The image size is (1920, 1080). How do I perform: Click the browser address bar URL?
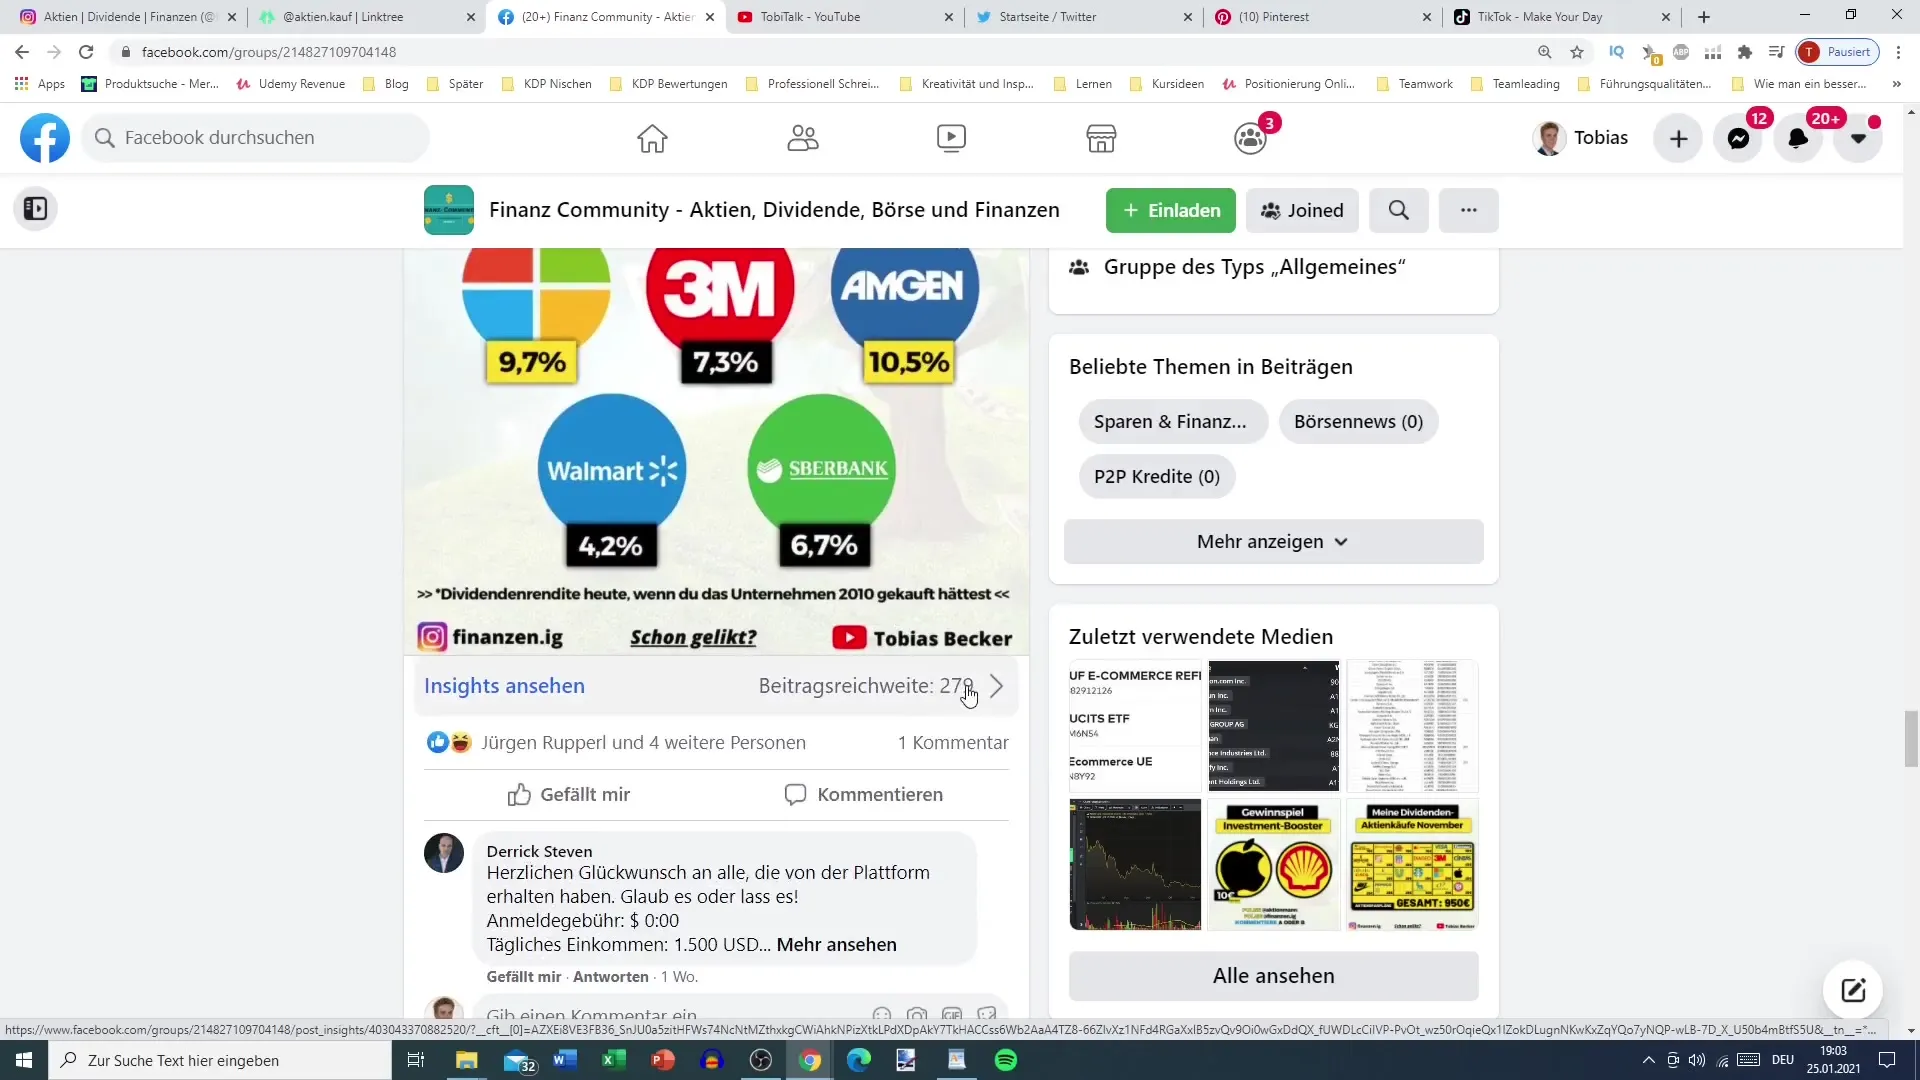[269, 52]
